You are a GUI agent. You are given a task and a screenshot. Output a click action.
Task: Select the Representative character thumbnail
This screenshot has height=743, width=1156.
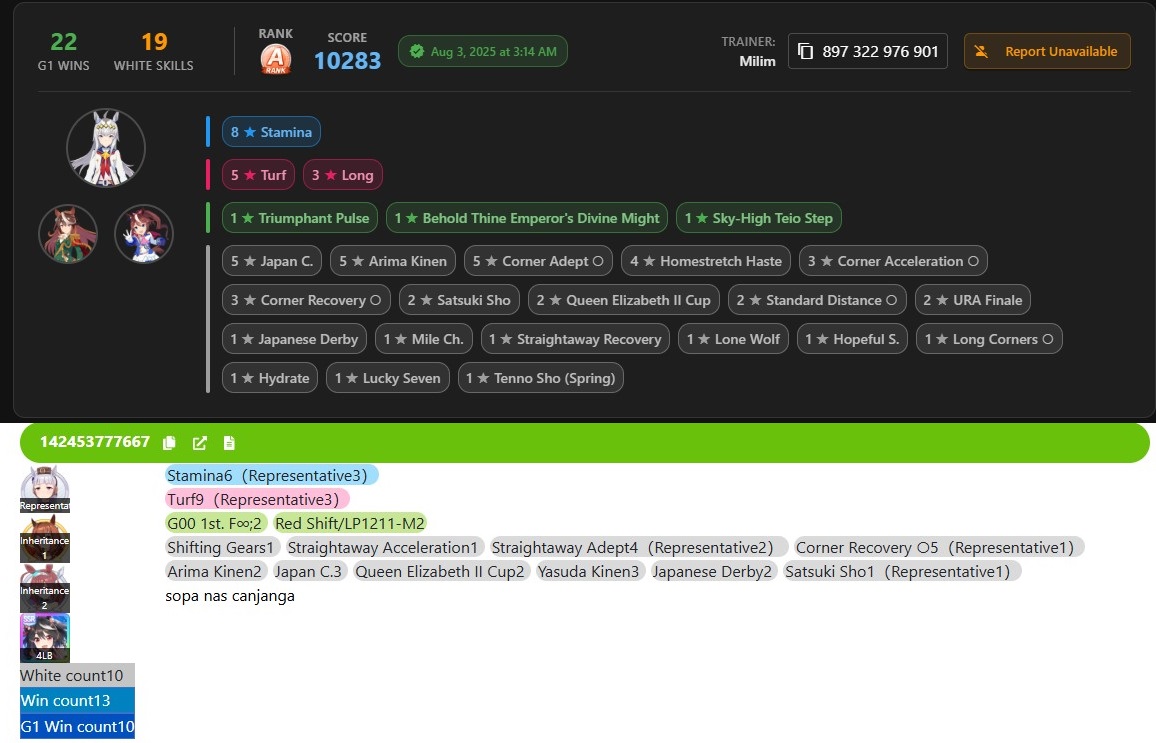[x=45, y=489]
